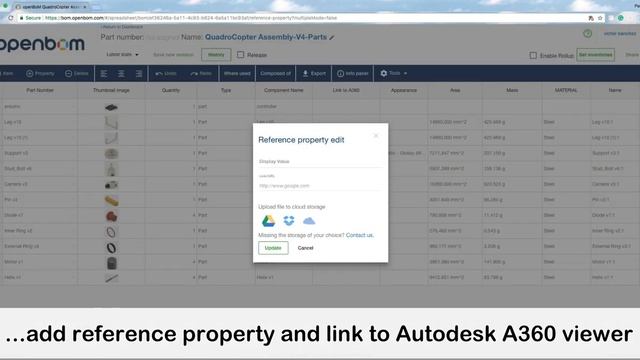Enable the Rollup checkbox

point(533,55)
